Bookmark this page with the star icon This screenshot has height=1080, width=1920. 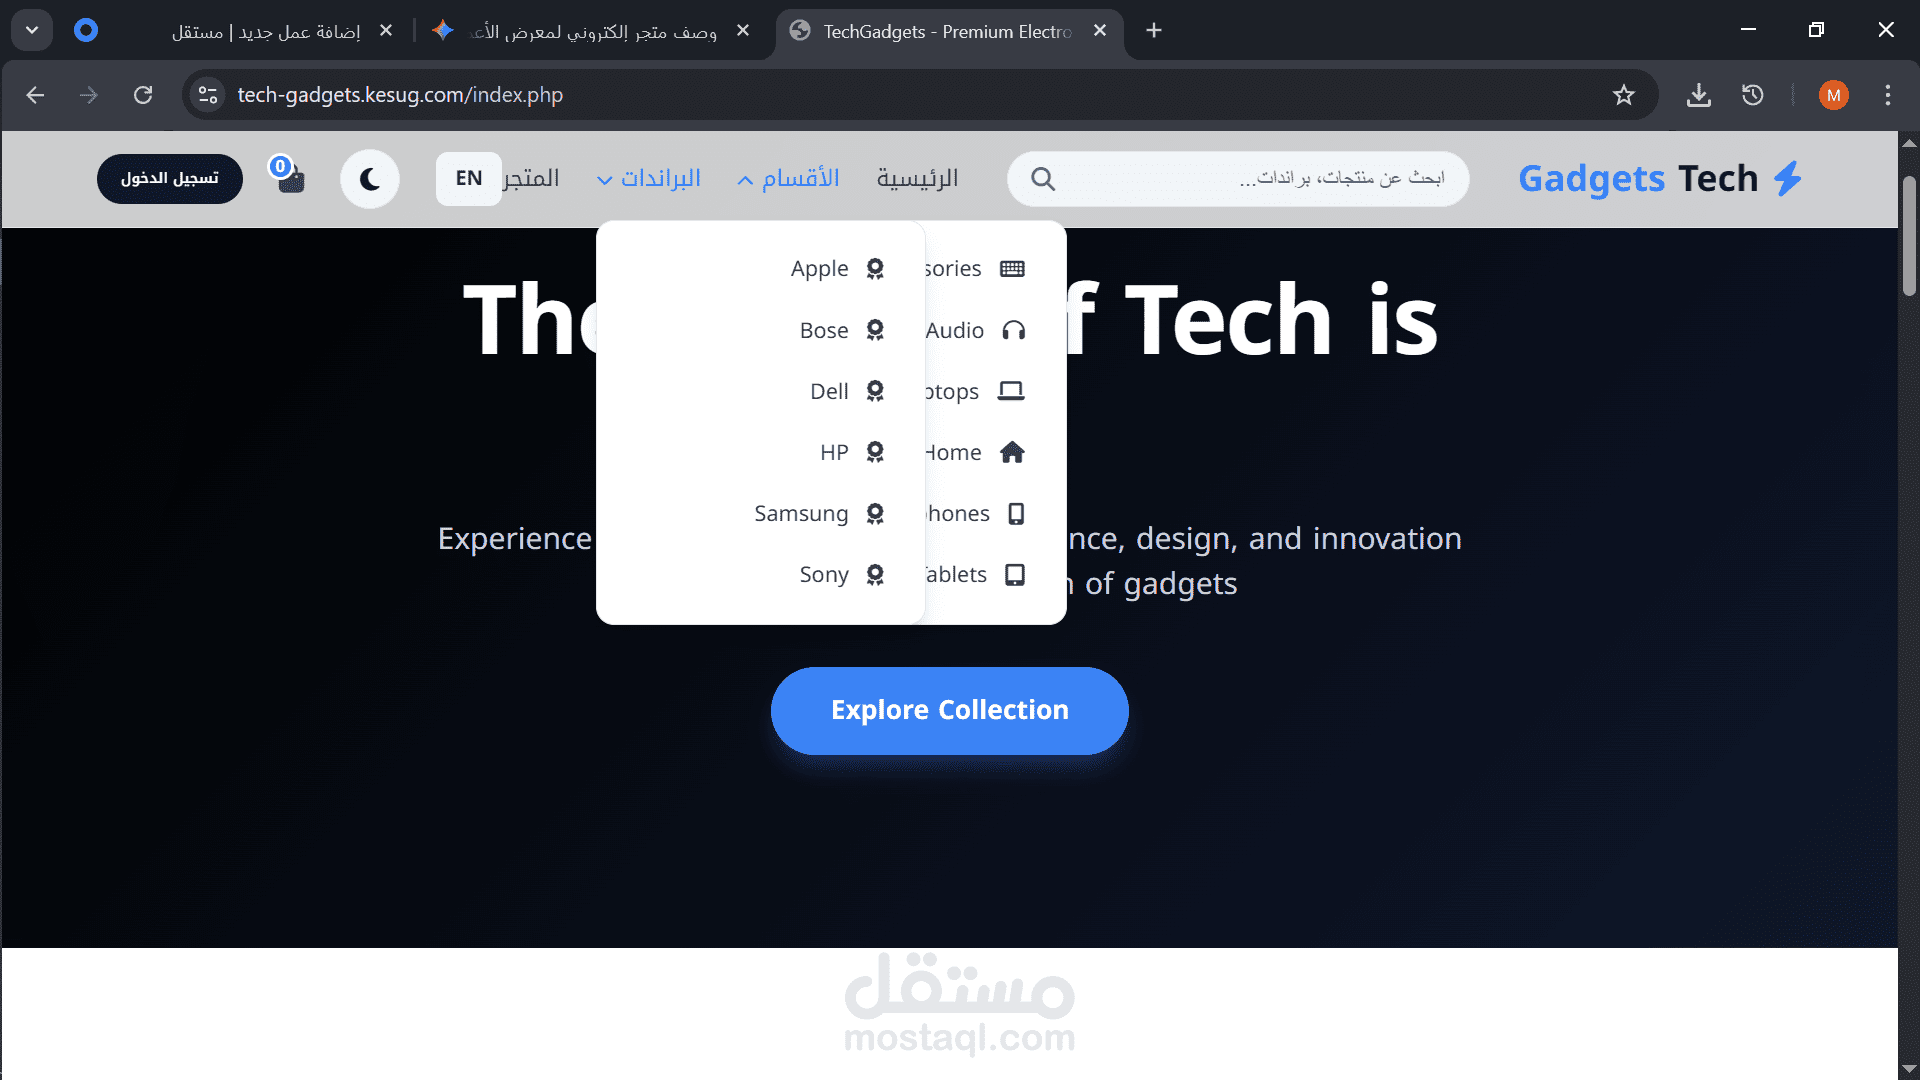(x=1623, y=95)
